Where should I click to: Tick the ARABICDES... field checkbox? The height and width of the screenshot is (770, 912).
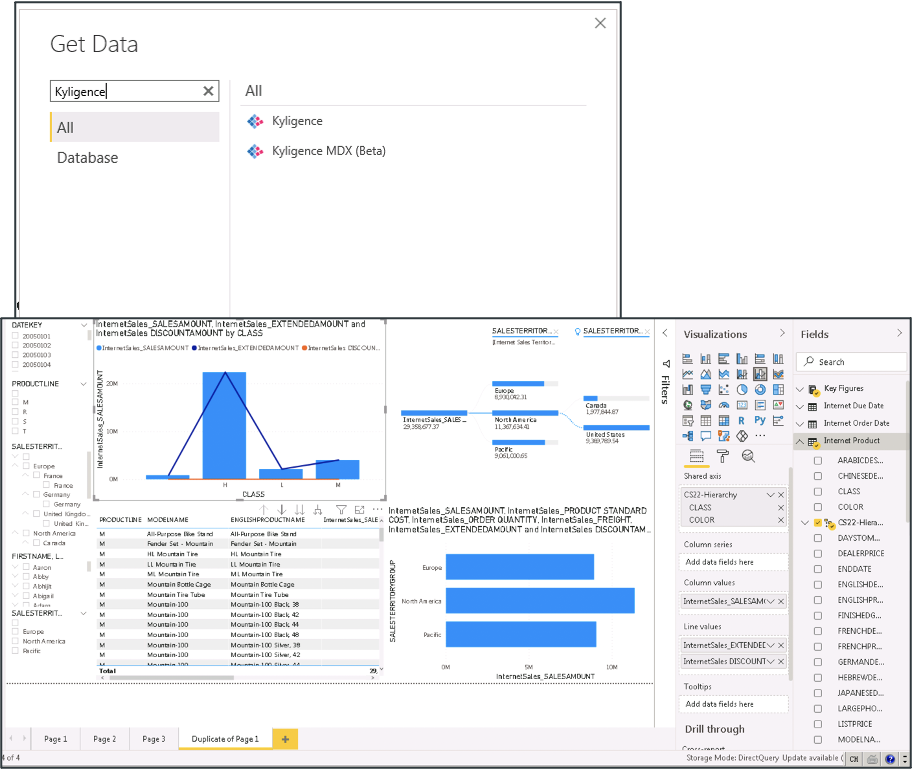pos(818,461)
